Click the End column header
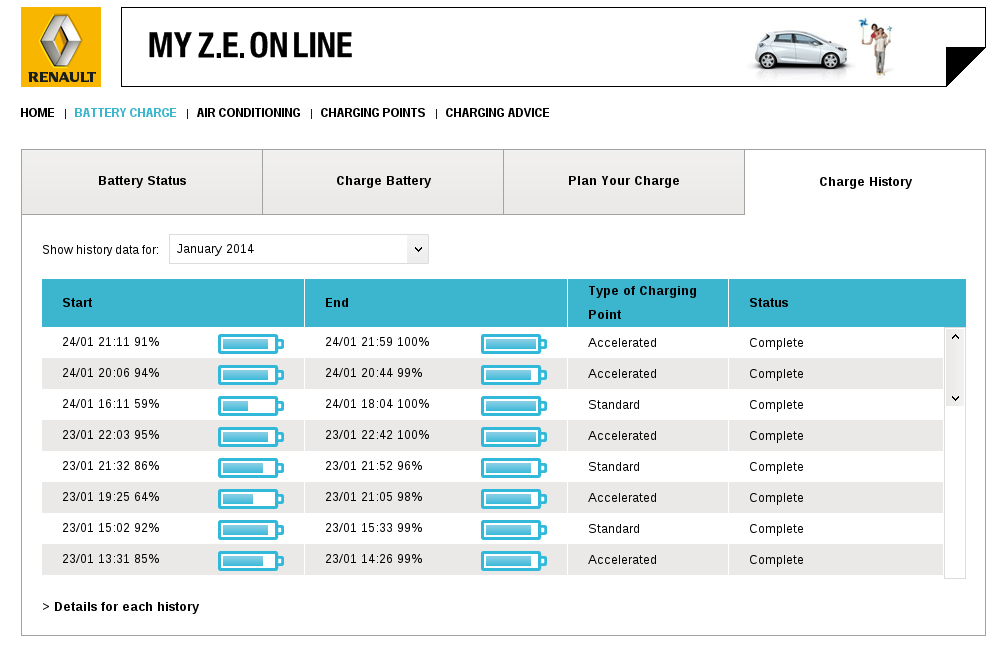The image size is (1002, 650). tap(436, 303)
